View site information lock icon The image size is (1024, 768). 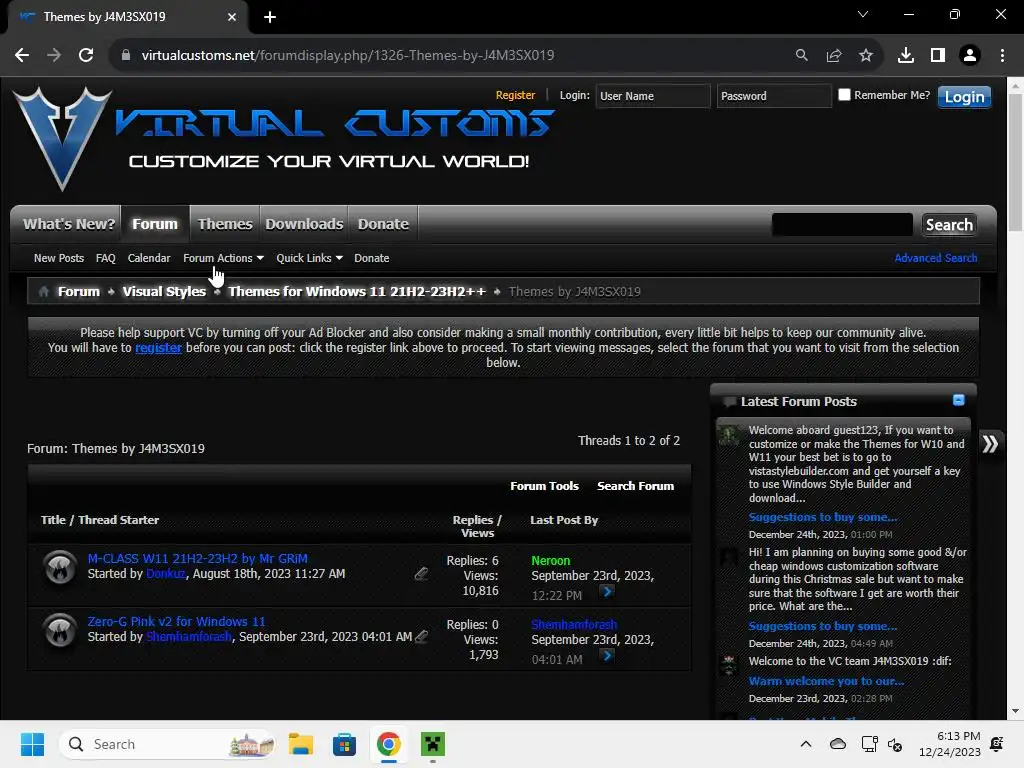[126, 56]
